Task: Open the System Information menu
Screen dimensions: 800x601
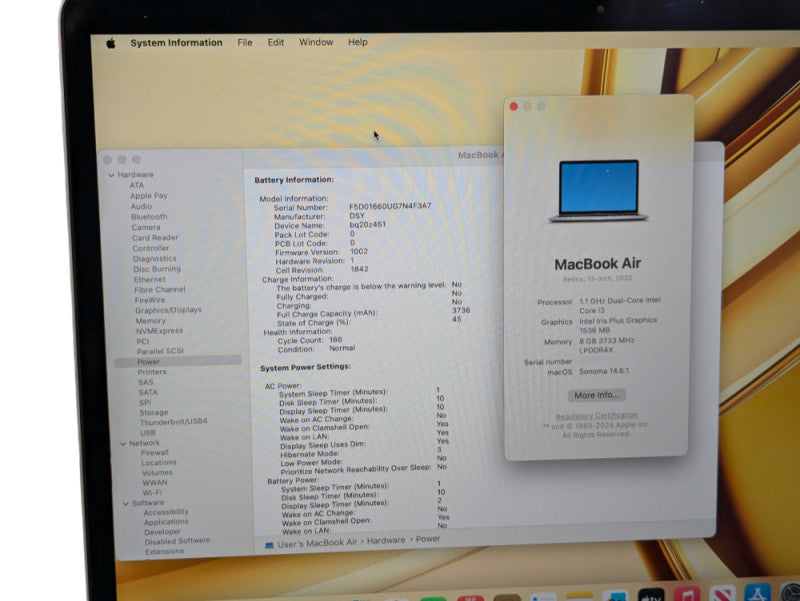Action: 176,43
